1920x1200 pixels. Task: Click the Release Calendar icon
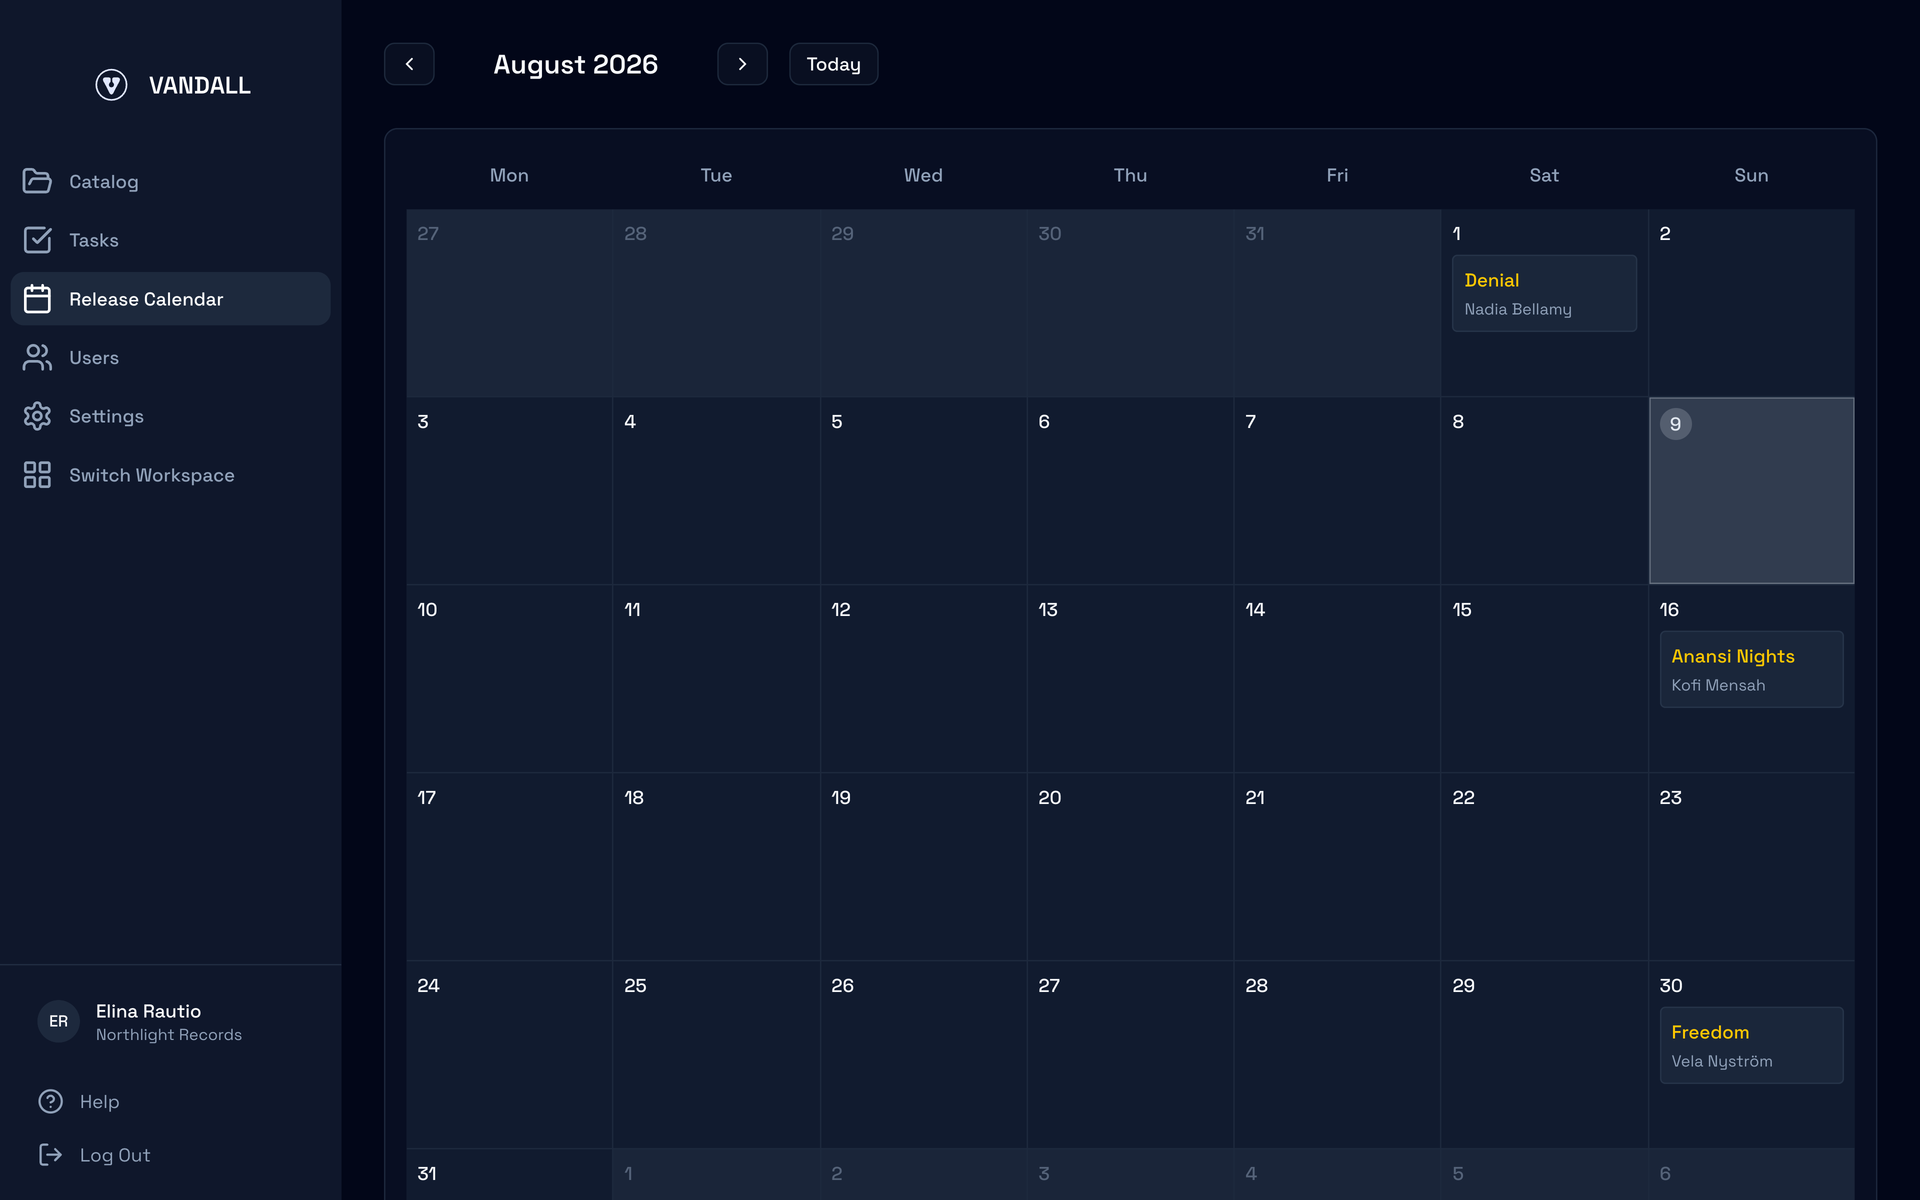pyautogui.click(x=37, y=299)
